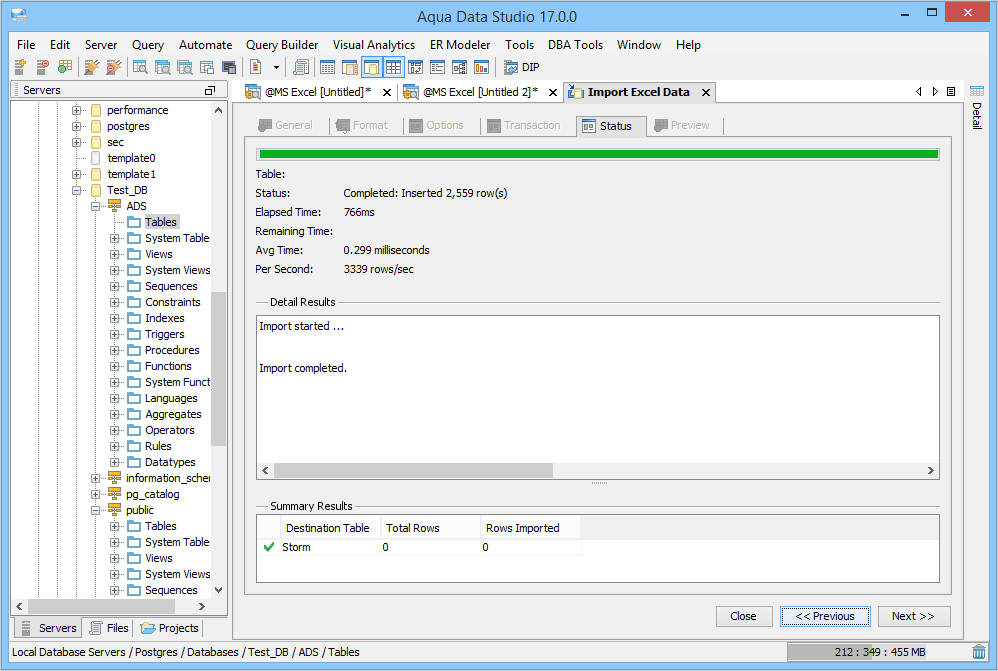Close the @MS Excel [Untitled 2] tab

click(x=553, y=93)
